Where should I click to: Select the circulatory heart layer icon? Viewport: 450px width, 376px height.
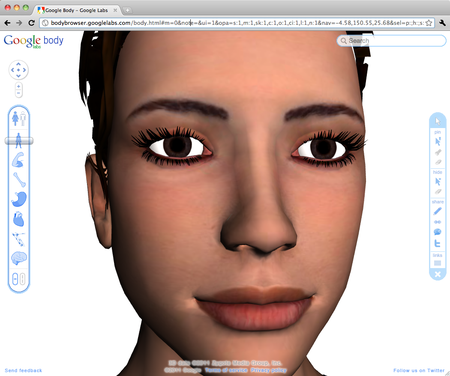click(x=19, y=219)
